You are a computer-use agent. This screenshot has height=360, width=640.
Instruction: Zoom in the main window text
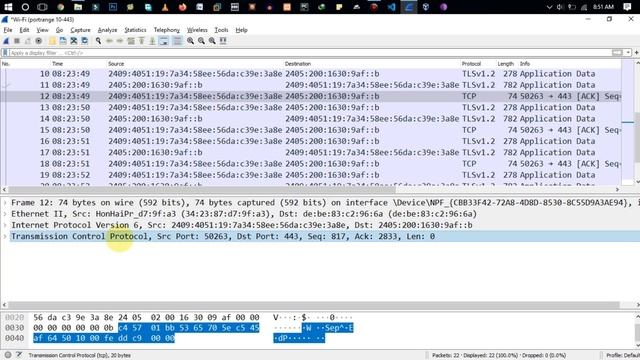coord(190,41)
